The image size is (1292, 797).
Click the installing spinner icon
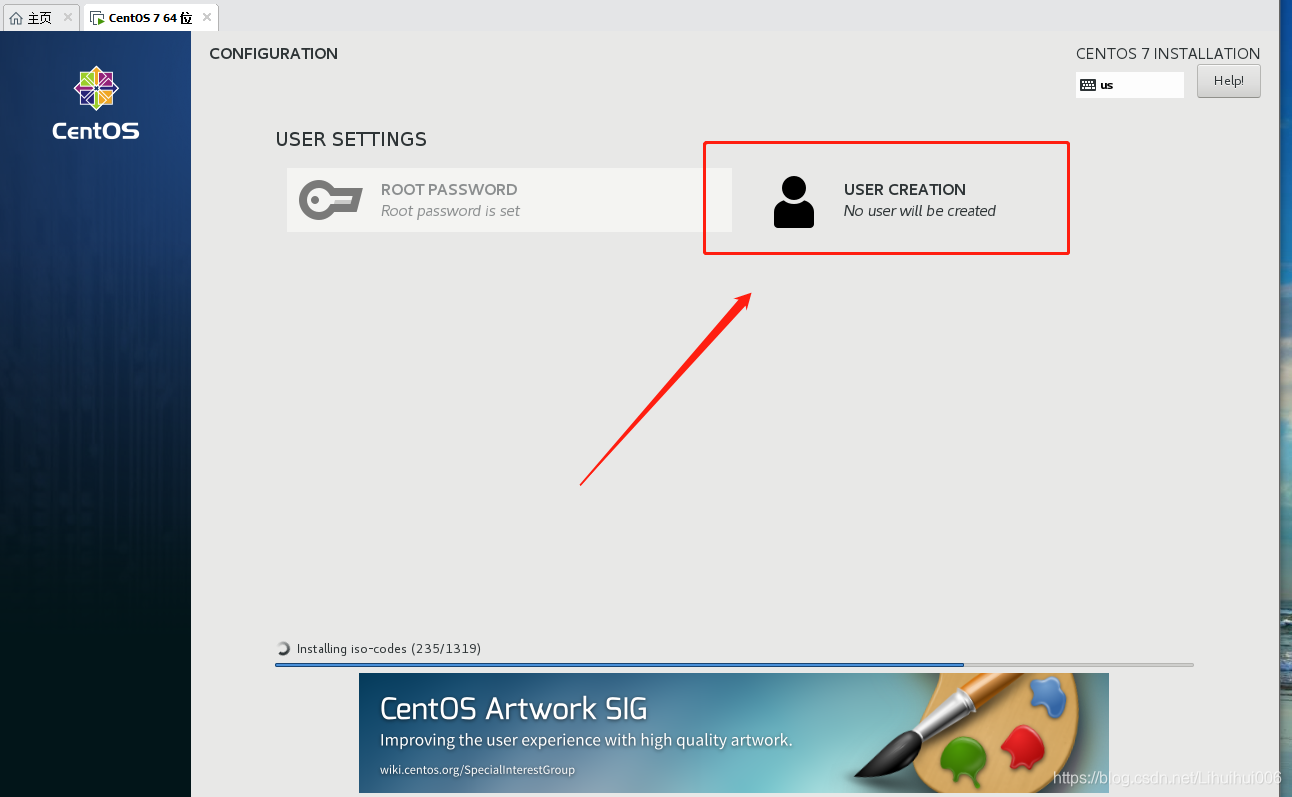283,649
